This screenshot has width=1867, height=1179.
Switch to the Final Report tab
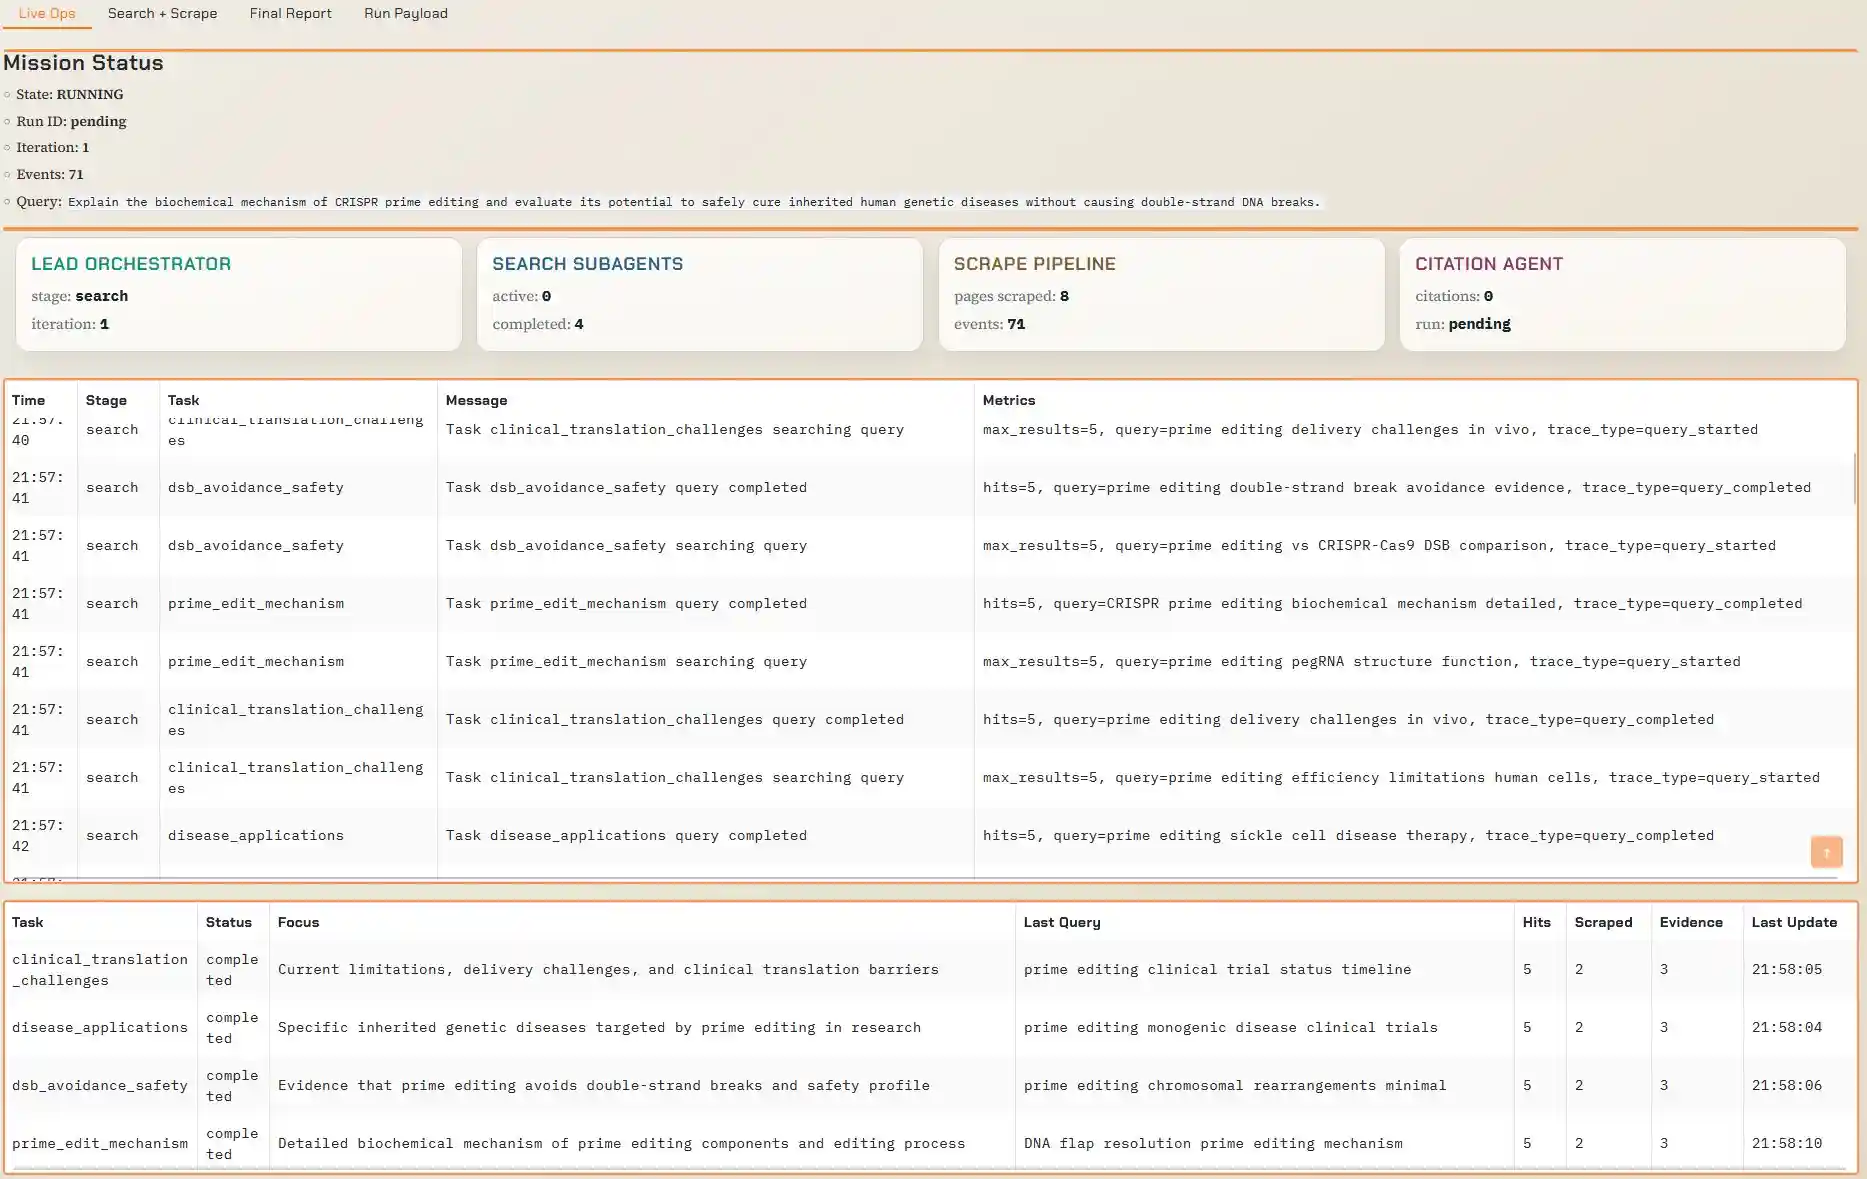(x=290, y=13)
